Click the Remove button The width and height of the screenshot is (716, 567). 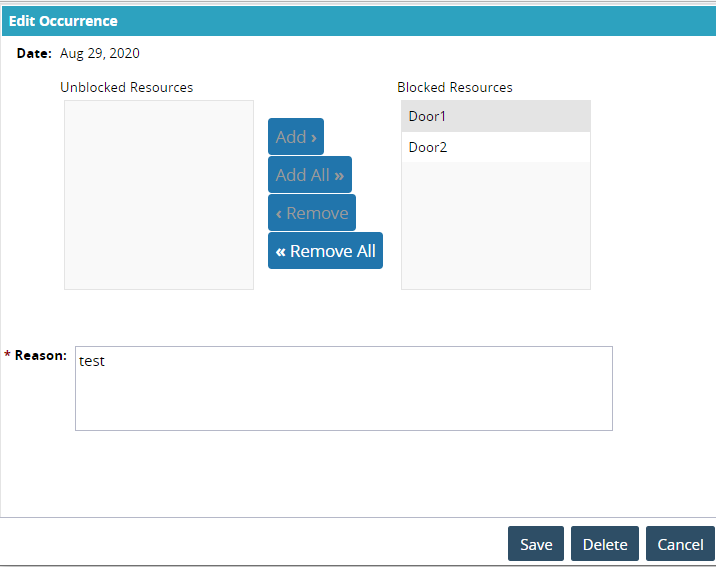311,213
